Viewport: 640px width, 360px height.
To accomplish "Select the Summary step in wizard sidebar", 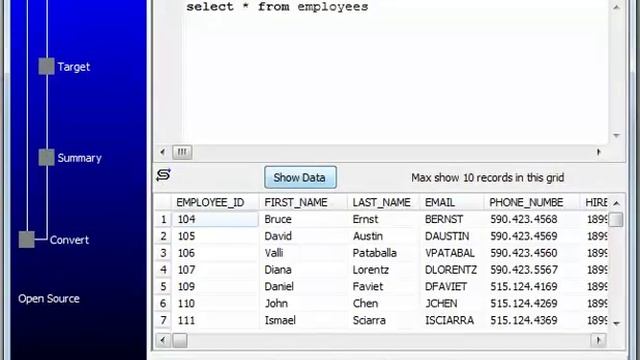I will coord(79,158).
